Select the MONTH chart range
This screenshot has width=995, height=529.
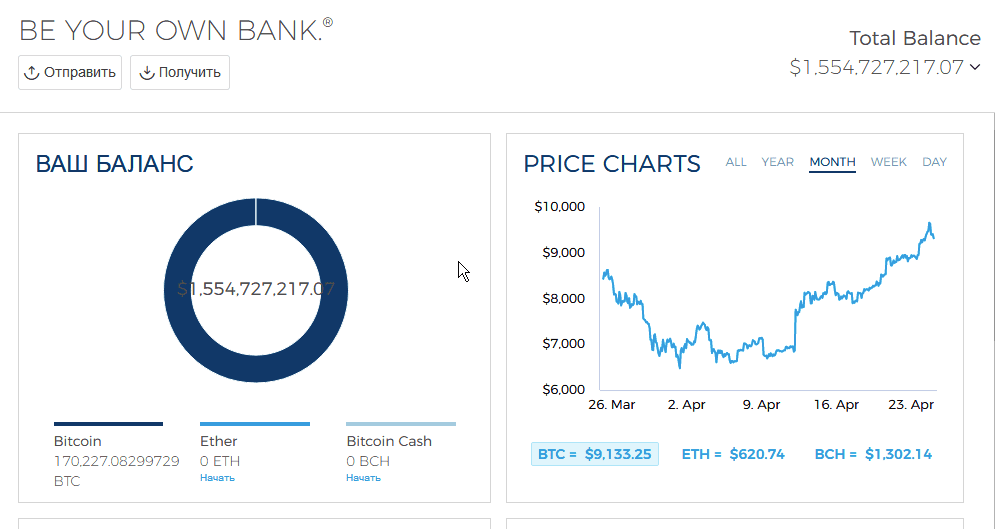pos(832,162)
